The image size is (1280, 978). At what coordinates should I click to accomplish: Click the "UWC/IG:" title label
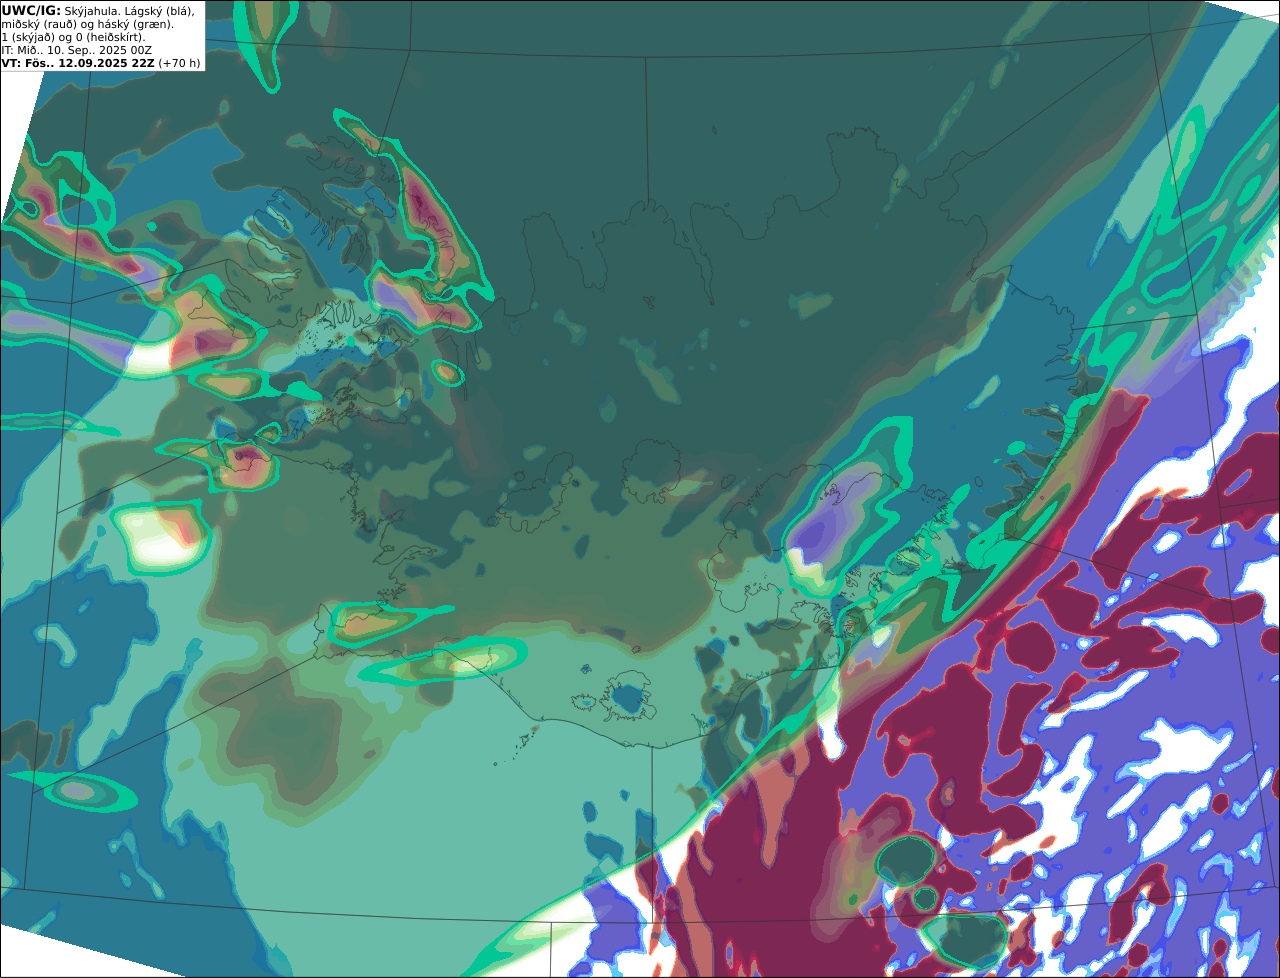pos(31,10)
